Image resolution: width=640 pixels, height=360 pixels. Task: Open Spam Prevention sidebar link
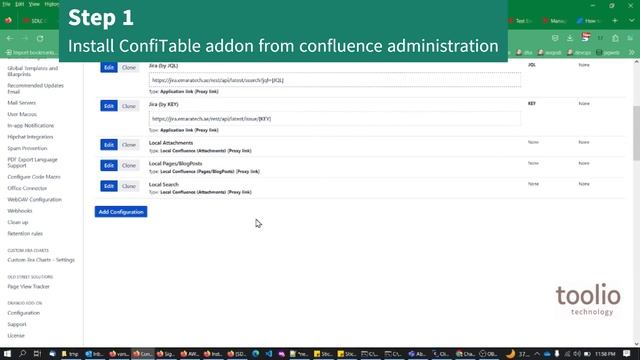[27, 148]
